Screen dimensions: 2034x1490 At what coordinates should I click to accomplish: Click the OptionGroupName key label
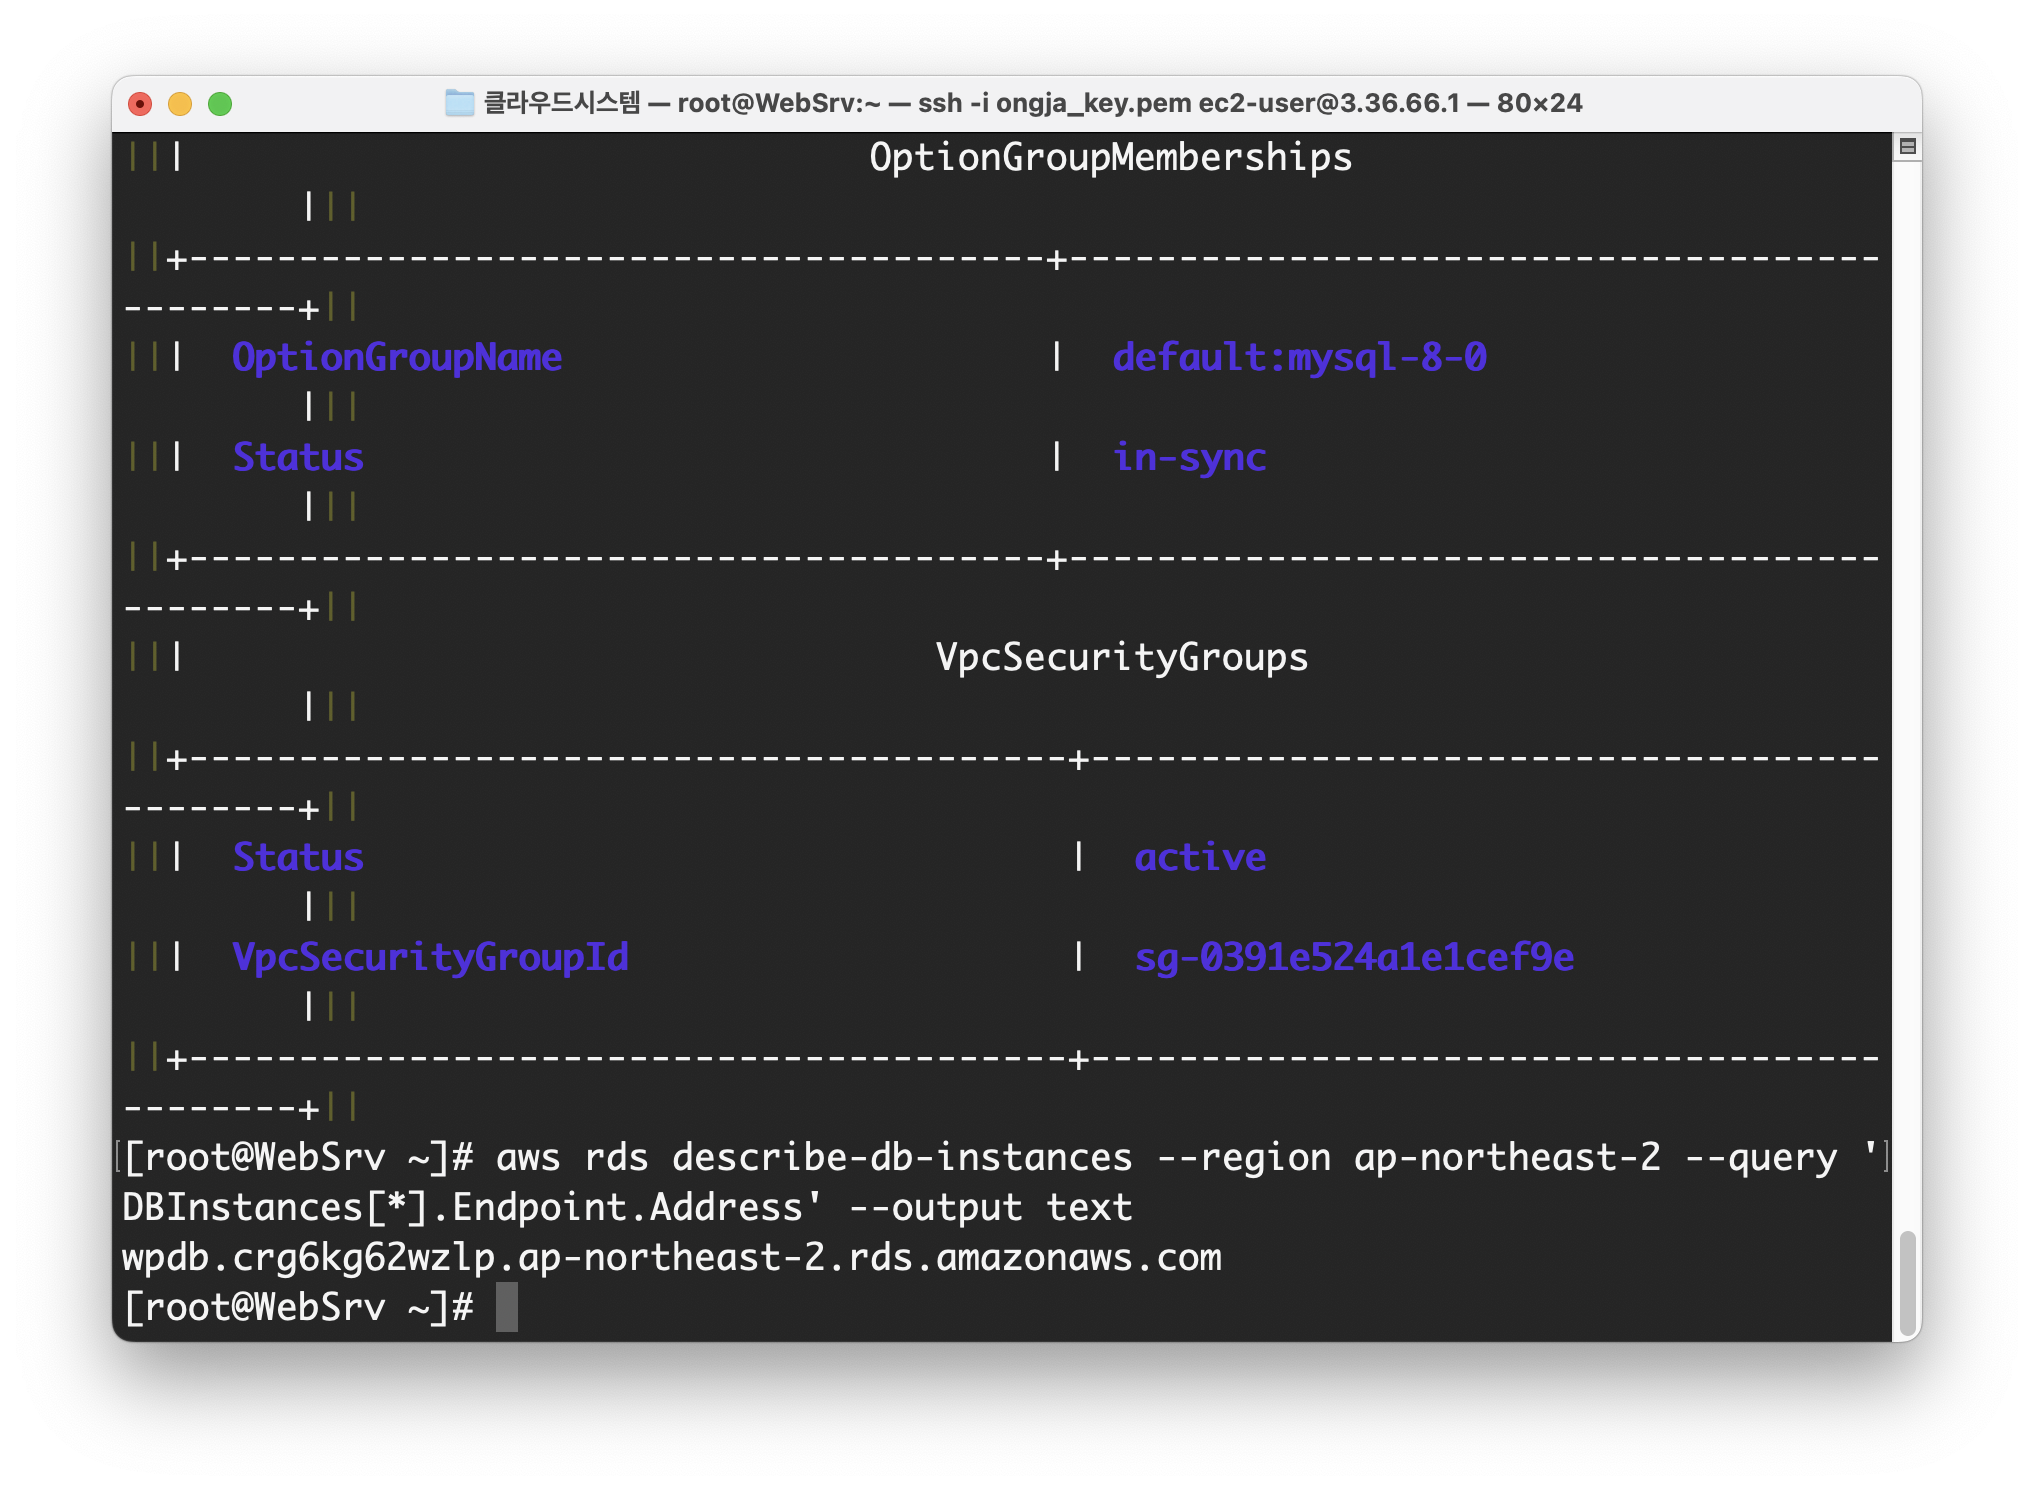point(397,358)
